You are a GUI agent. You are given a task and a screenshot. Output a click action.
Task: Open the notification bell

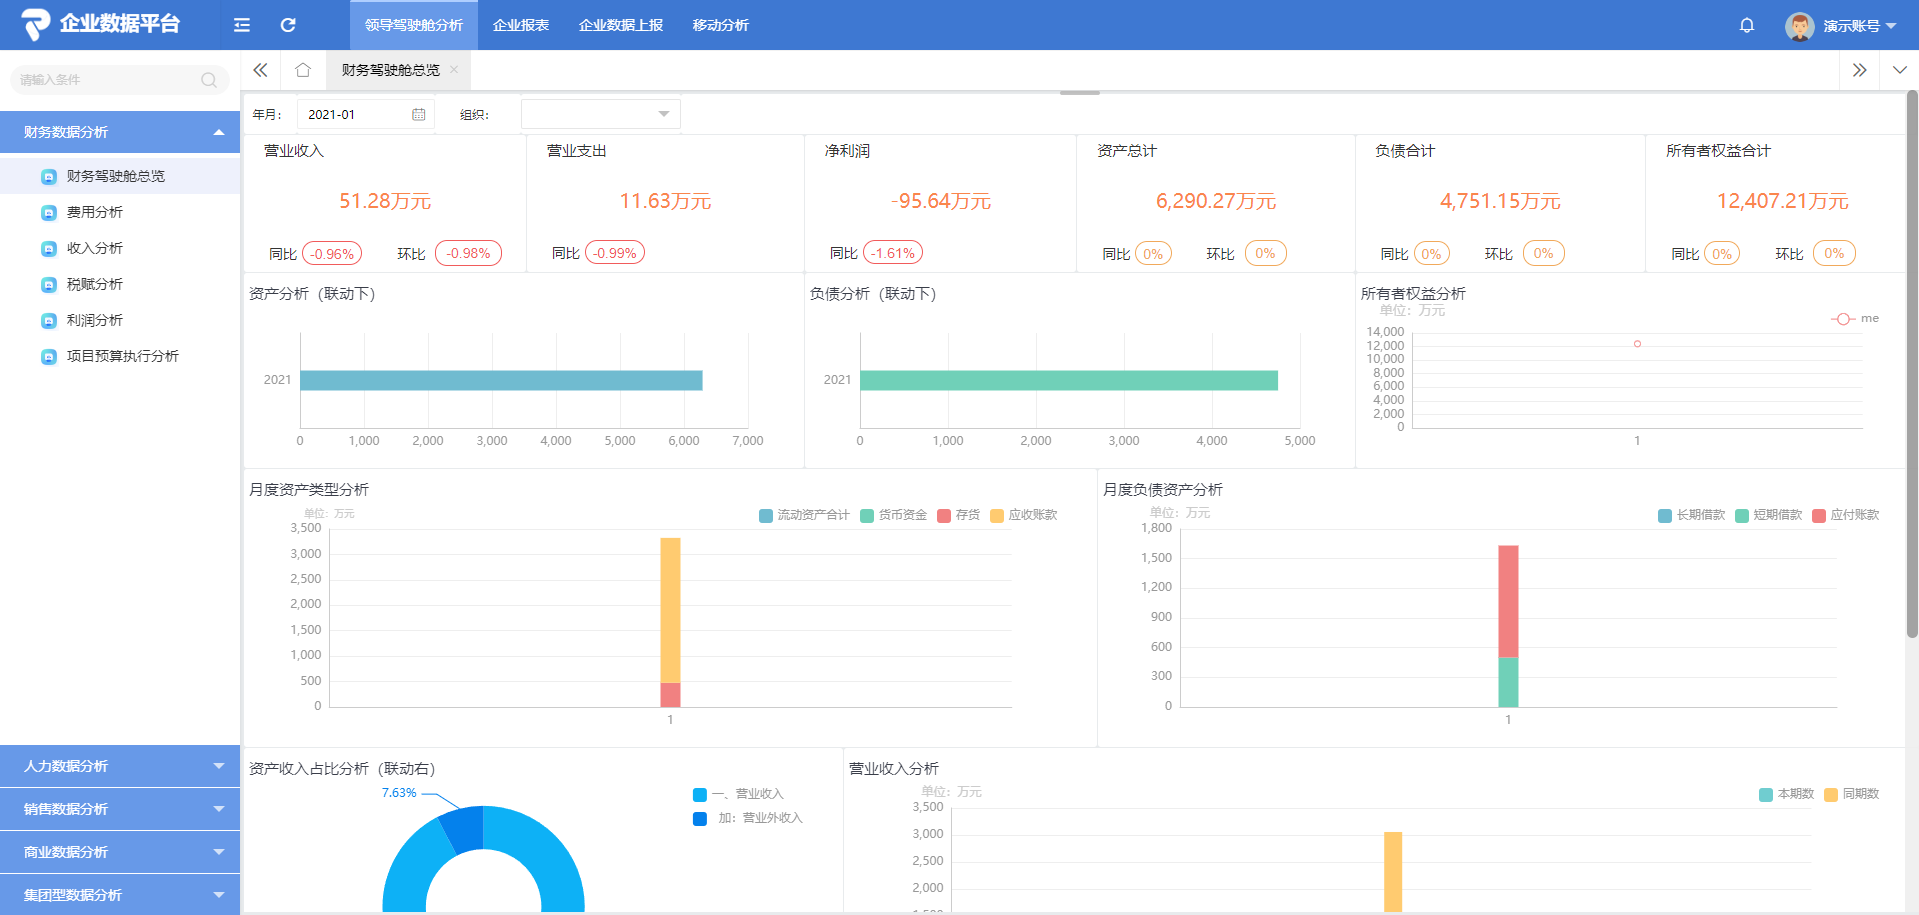click(x=1747, y=25)
